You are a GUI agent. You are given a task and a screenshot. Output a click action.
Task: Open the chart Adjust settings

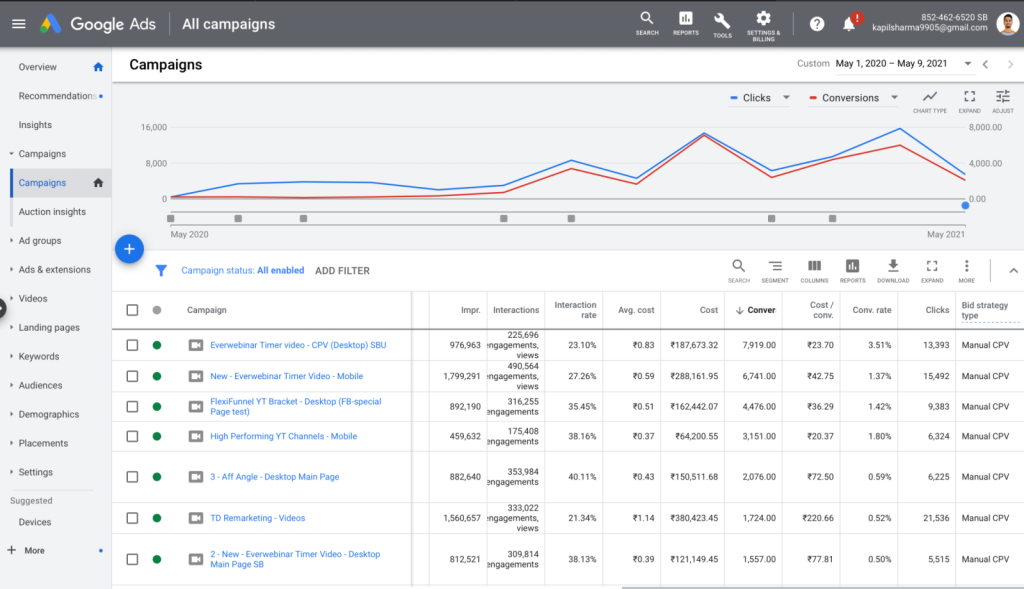click(1002, 101)
